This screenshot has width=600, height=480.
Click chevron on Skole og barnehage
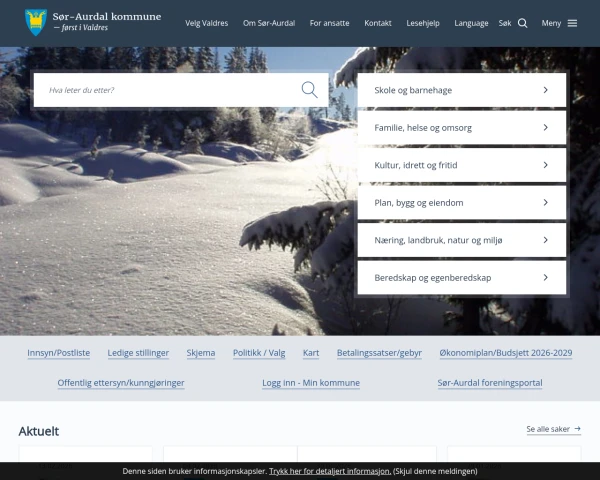point(545,90)
